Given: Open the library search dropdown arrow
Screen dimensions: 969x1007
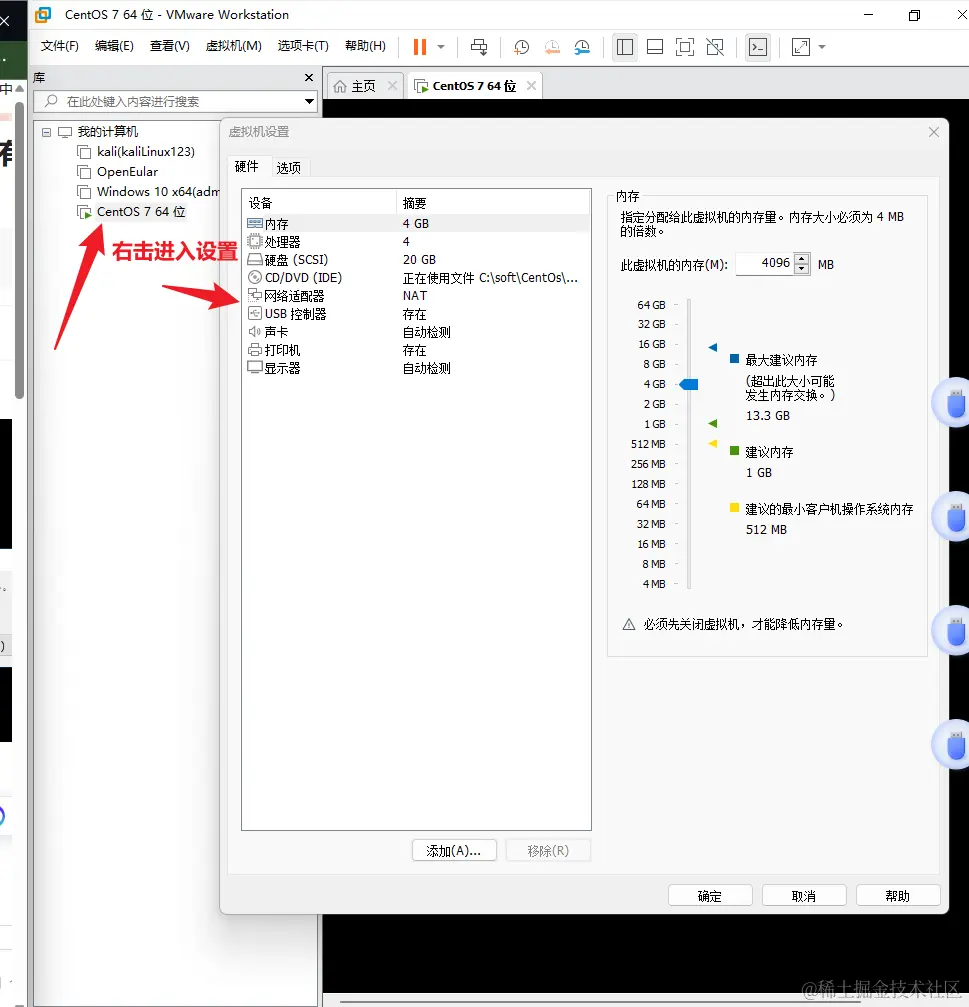Looking at the screenshot, I should click(x=310, y=101).
